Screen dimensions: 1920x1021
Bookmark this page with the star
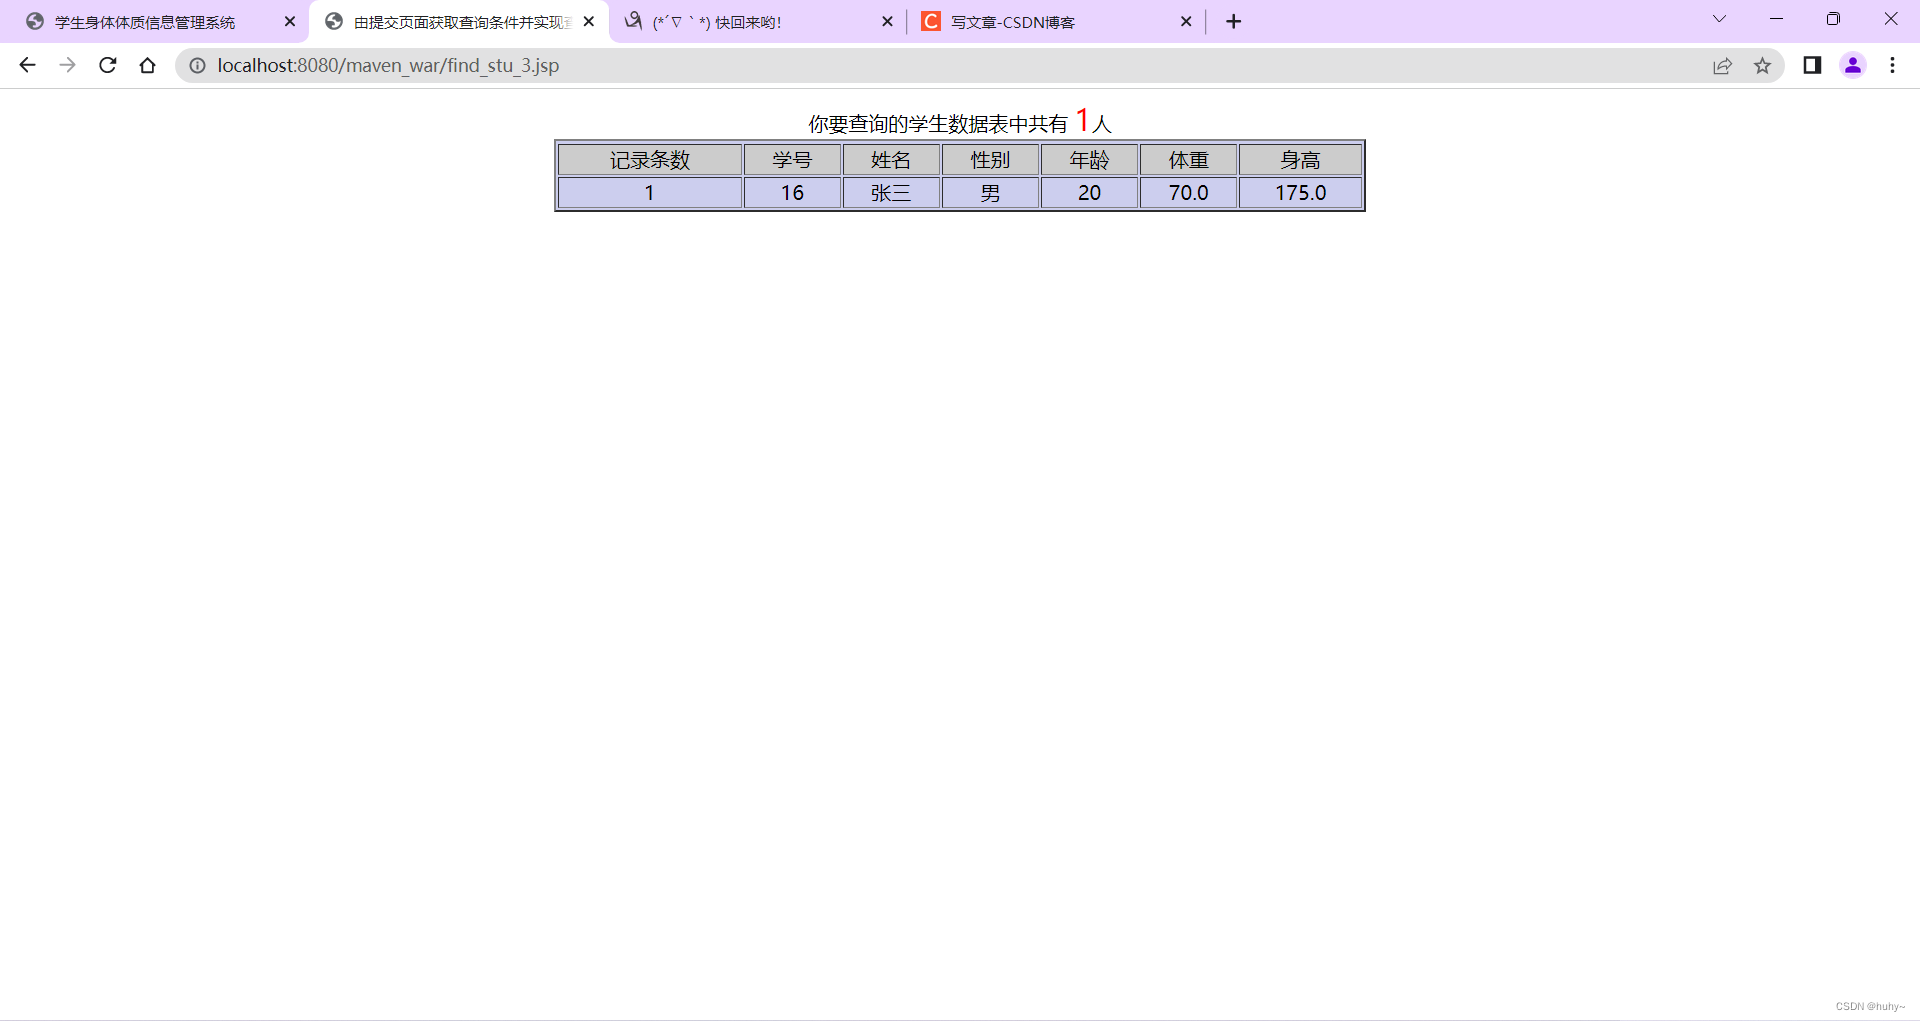[1762, 65]
